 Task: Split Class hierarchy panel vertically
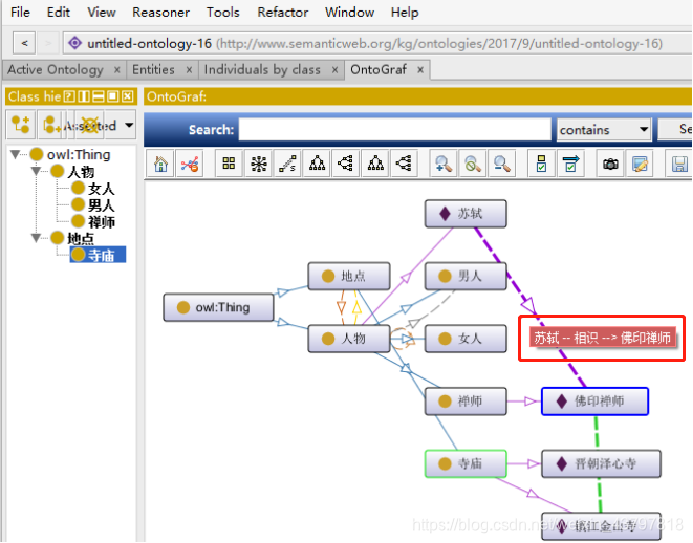point(84,96)
